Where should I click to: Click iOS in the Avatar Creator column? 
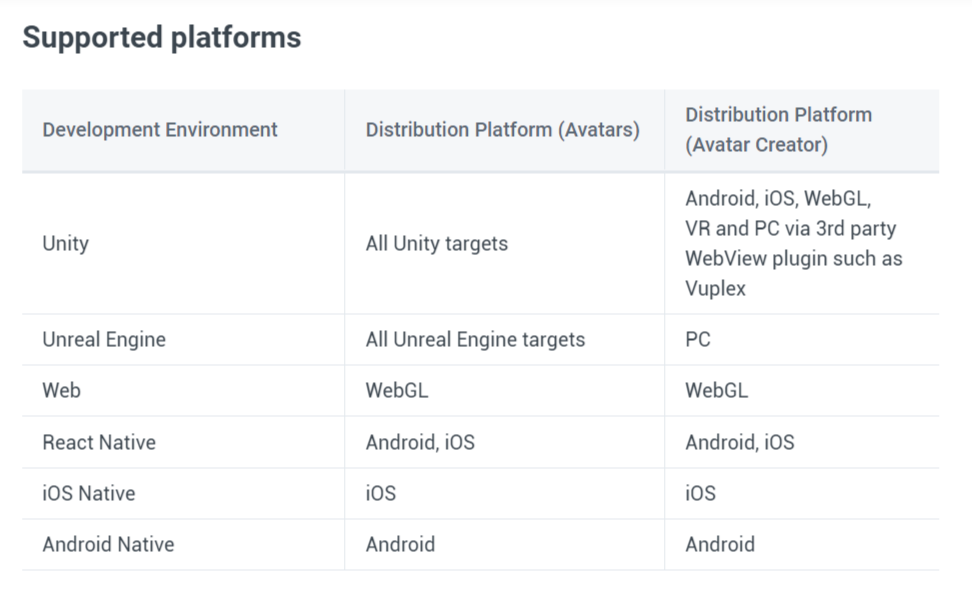pos(700,493)
